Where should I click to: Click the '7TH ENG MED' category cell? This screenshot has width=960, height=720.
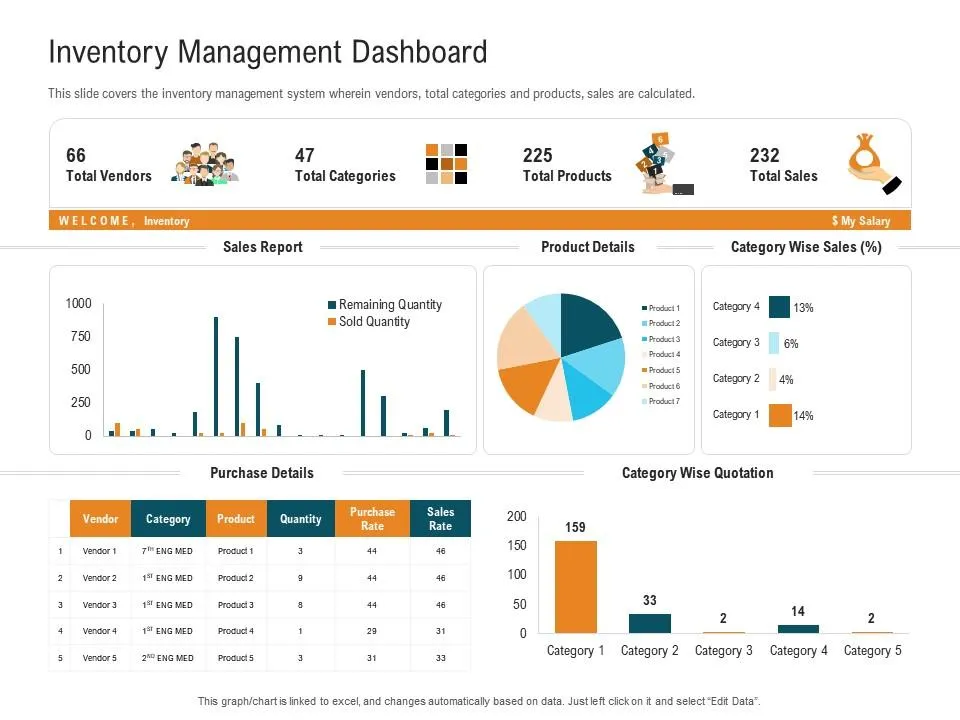coord(168,551)
